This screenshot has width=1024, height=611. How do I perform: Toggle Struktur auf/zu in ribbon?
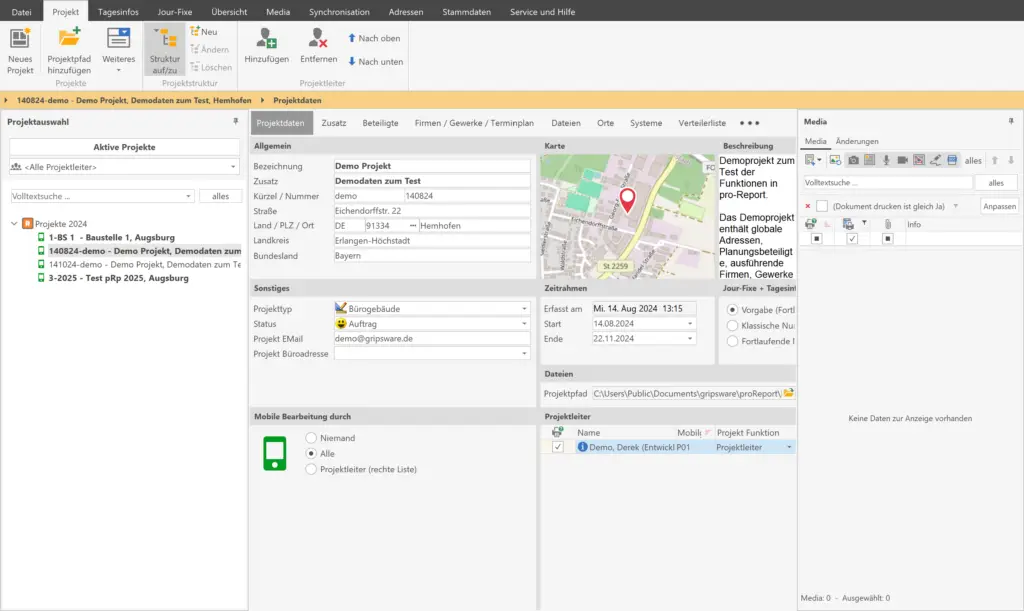click(x=165, y=50)
